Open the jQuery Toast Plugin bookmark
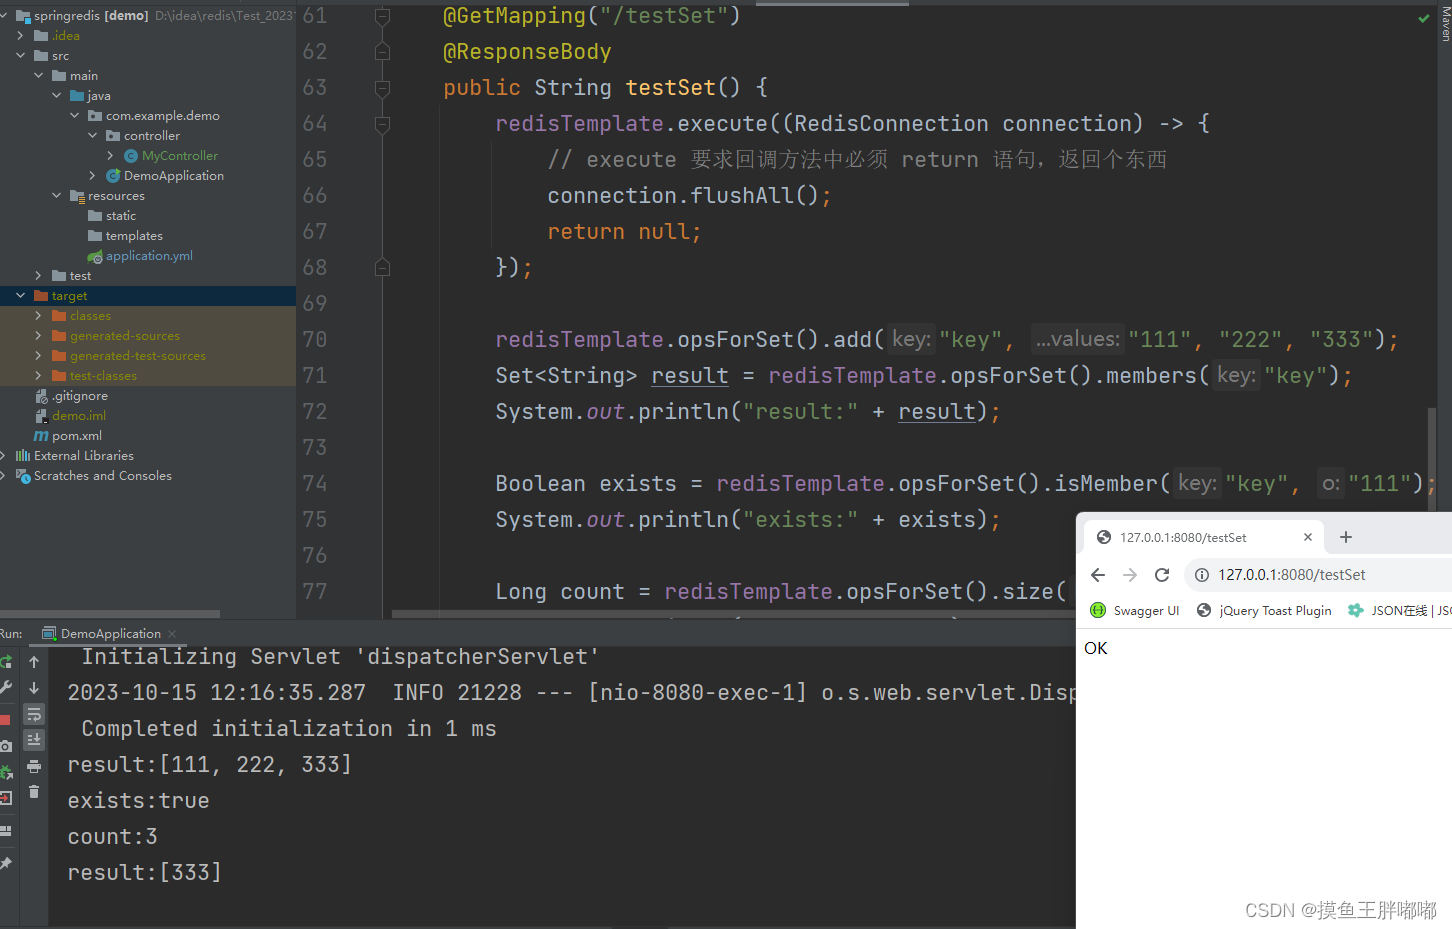 pyautogui.click(x=1265, y=611)
